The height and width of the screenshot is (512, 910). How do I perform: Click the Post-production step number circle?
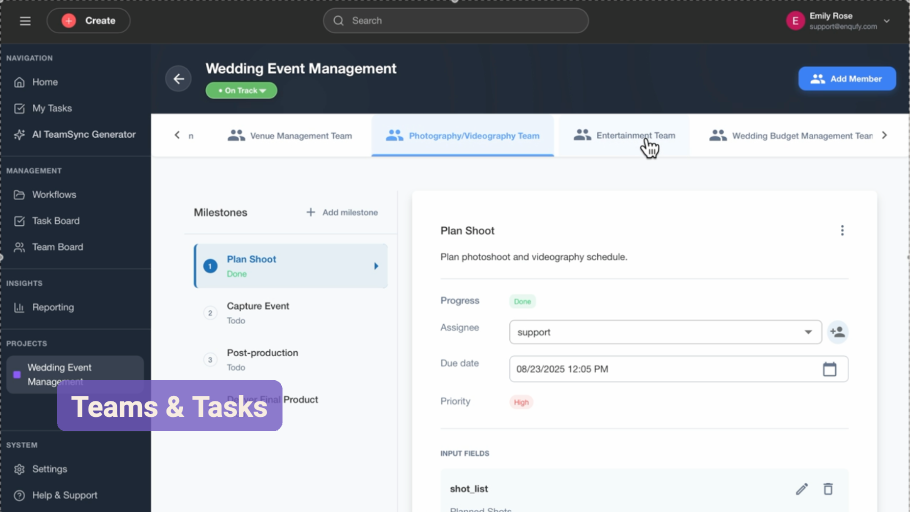tap(210, 360)
